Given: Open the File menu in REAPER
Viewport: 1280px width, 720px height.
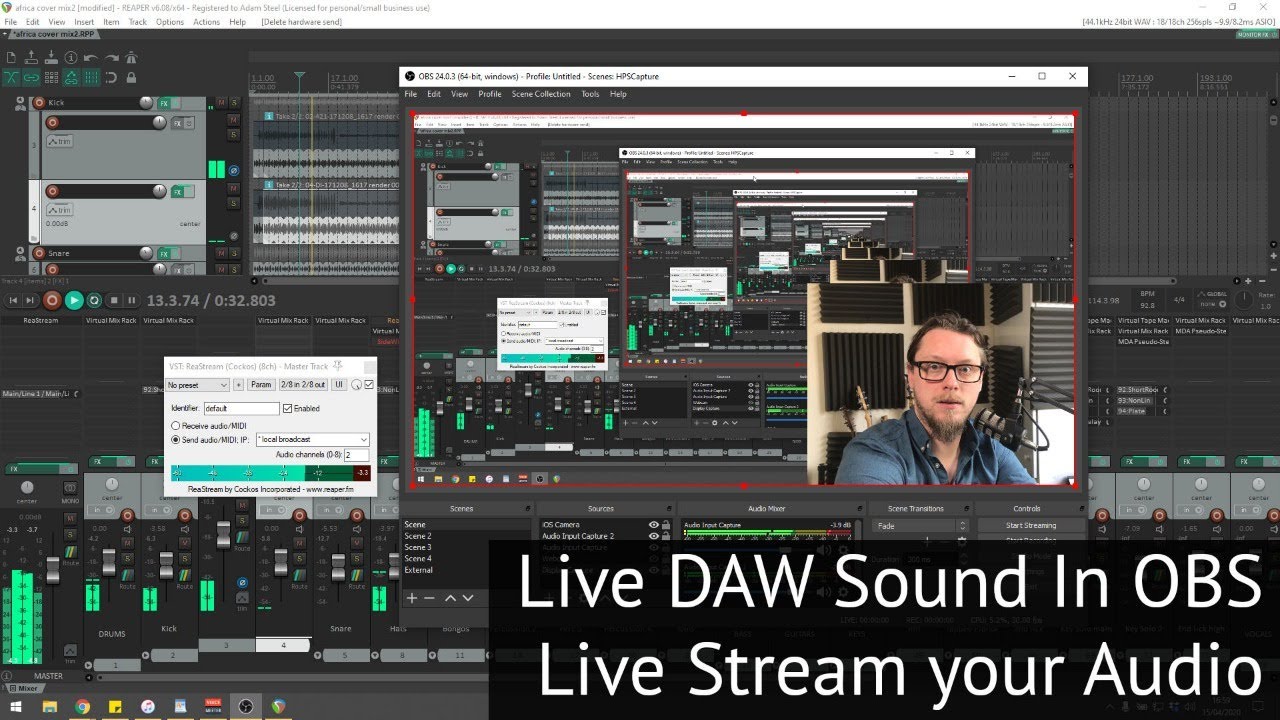Looking at the screenshot, I should click(11, 22).
